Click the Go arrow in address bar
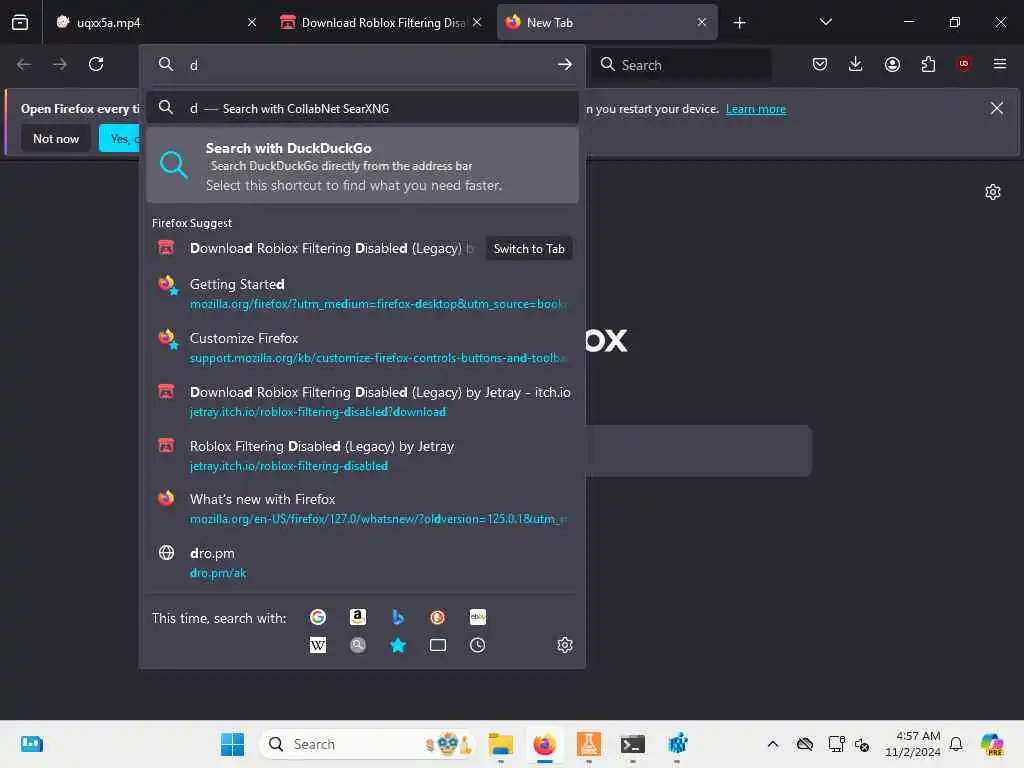This screenshot has height=768, width=1024. coord(565,64)
